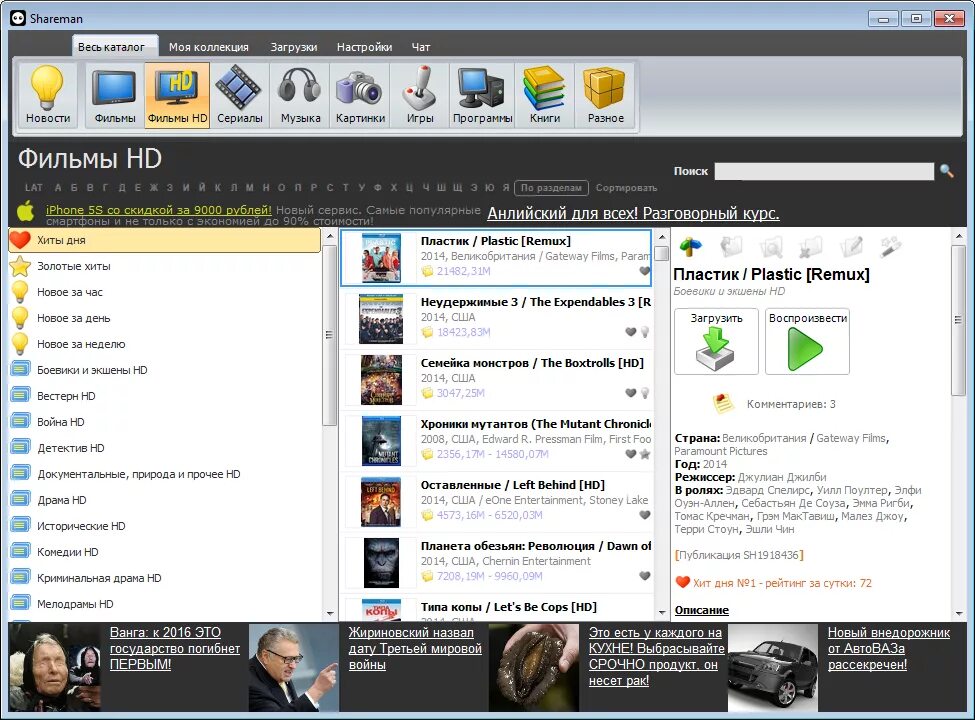Viewport: 975px width, 720px height.
Task: Click the wand icon in details toolbar
Action: (x=890, y=247)
